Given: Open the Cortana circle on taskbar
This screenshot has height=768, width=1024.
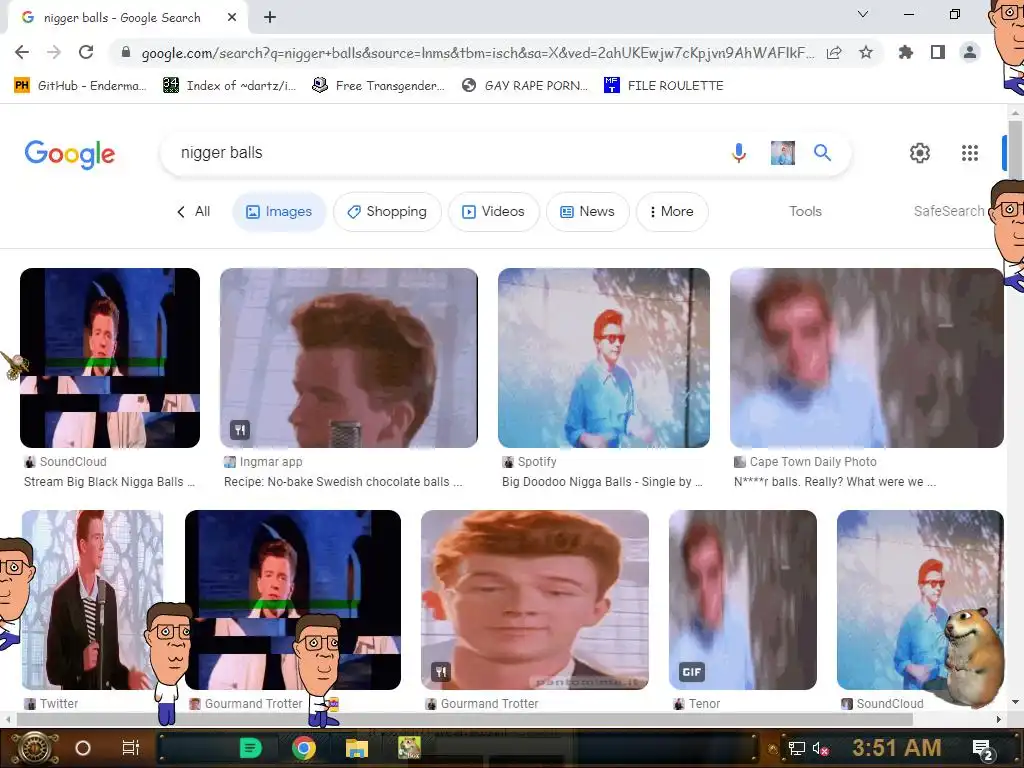Looking at the screenshot, I should [83, 748].
